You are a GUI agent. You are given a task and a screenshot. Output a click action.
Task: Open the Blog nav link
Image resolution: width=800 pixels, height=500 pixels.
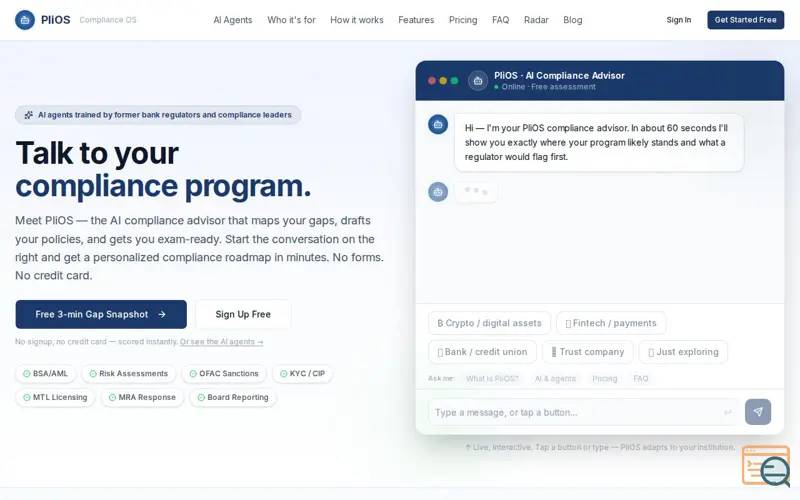click(572, 20)
